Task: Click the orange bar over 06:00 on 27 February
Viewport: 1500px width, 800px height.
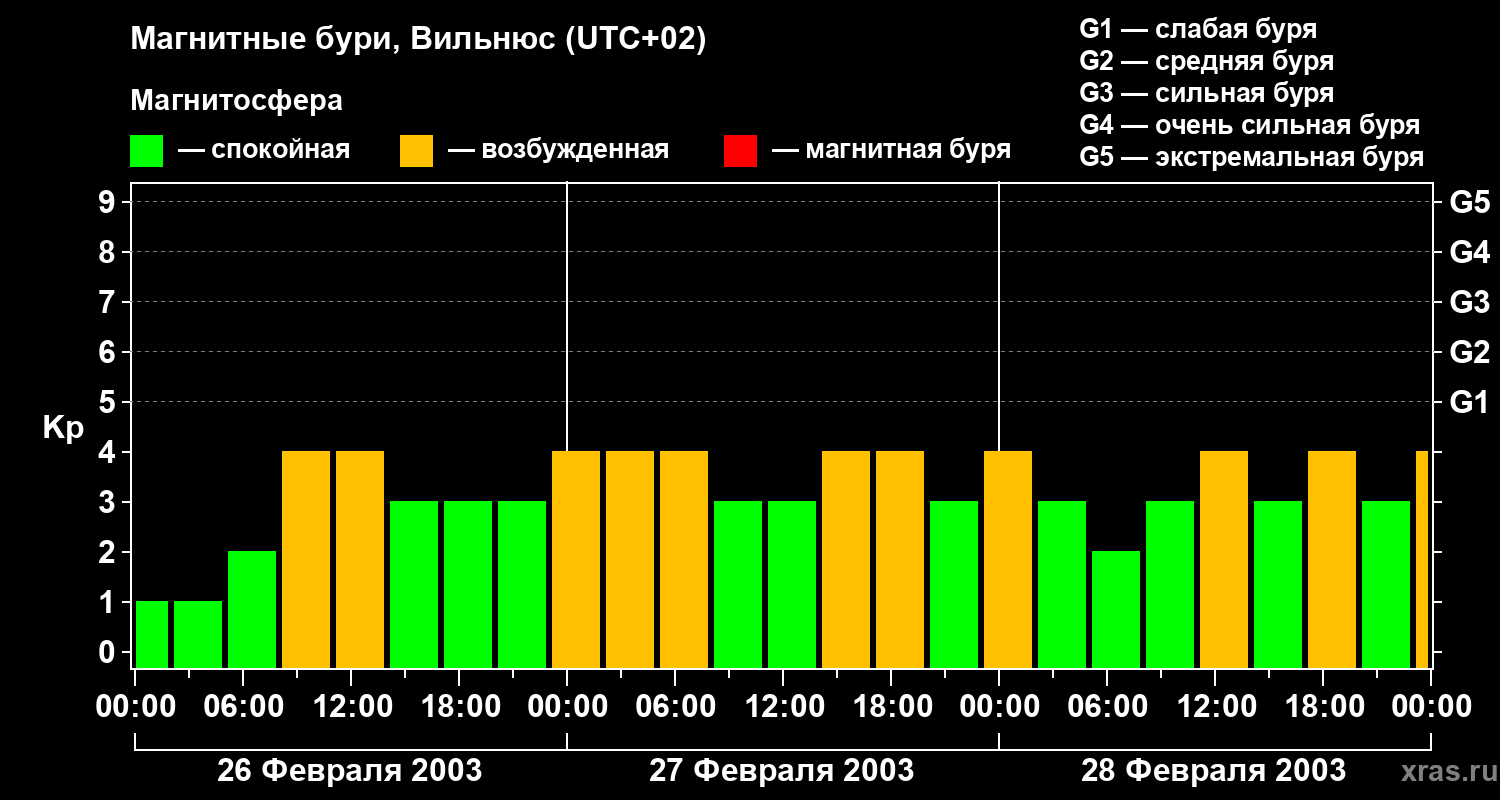Action: pyautogui.click(x=684, y=559)
